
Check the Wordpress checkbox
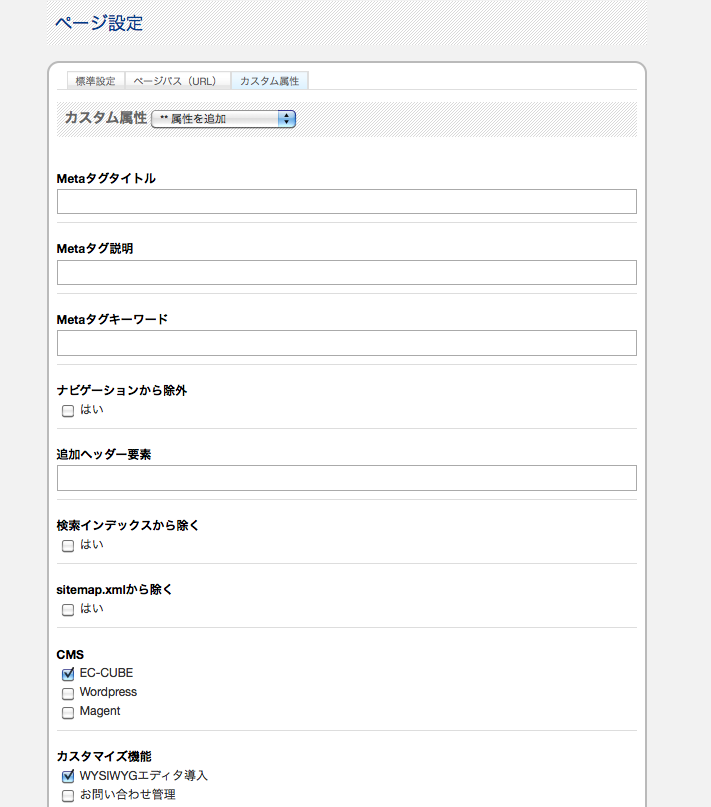coord(68,693)
